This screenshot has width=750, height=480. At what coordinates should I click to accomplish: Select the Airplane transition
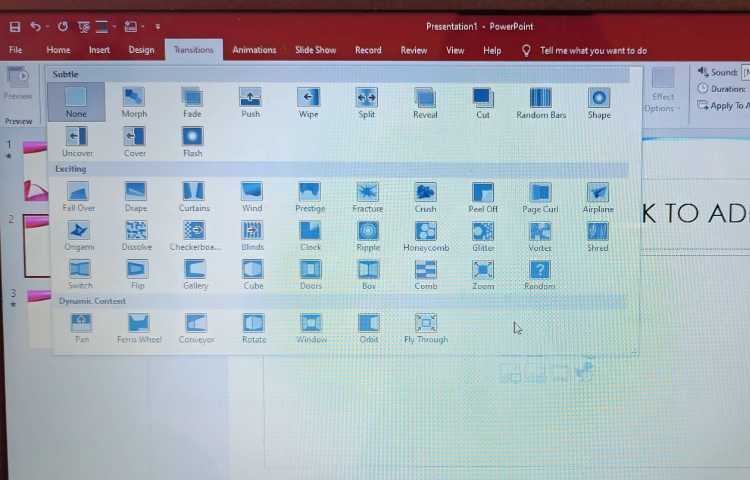point(598,197)
